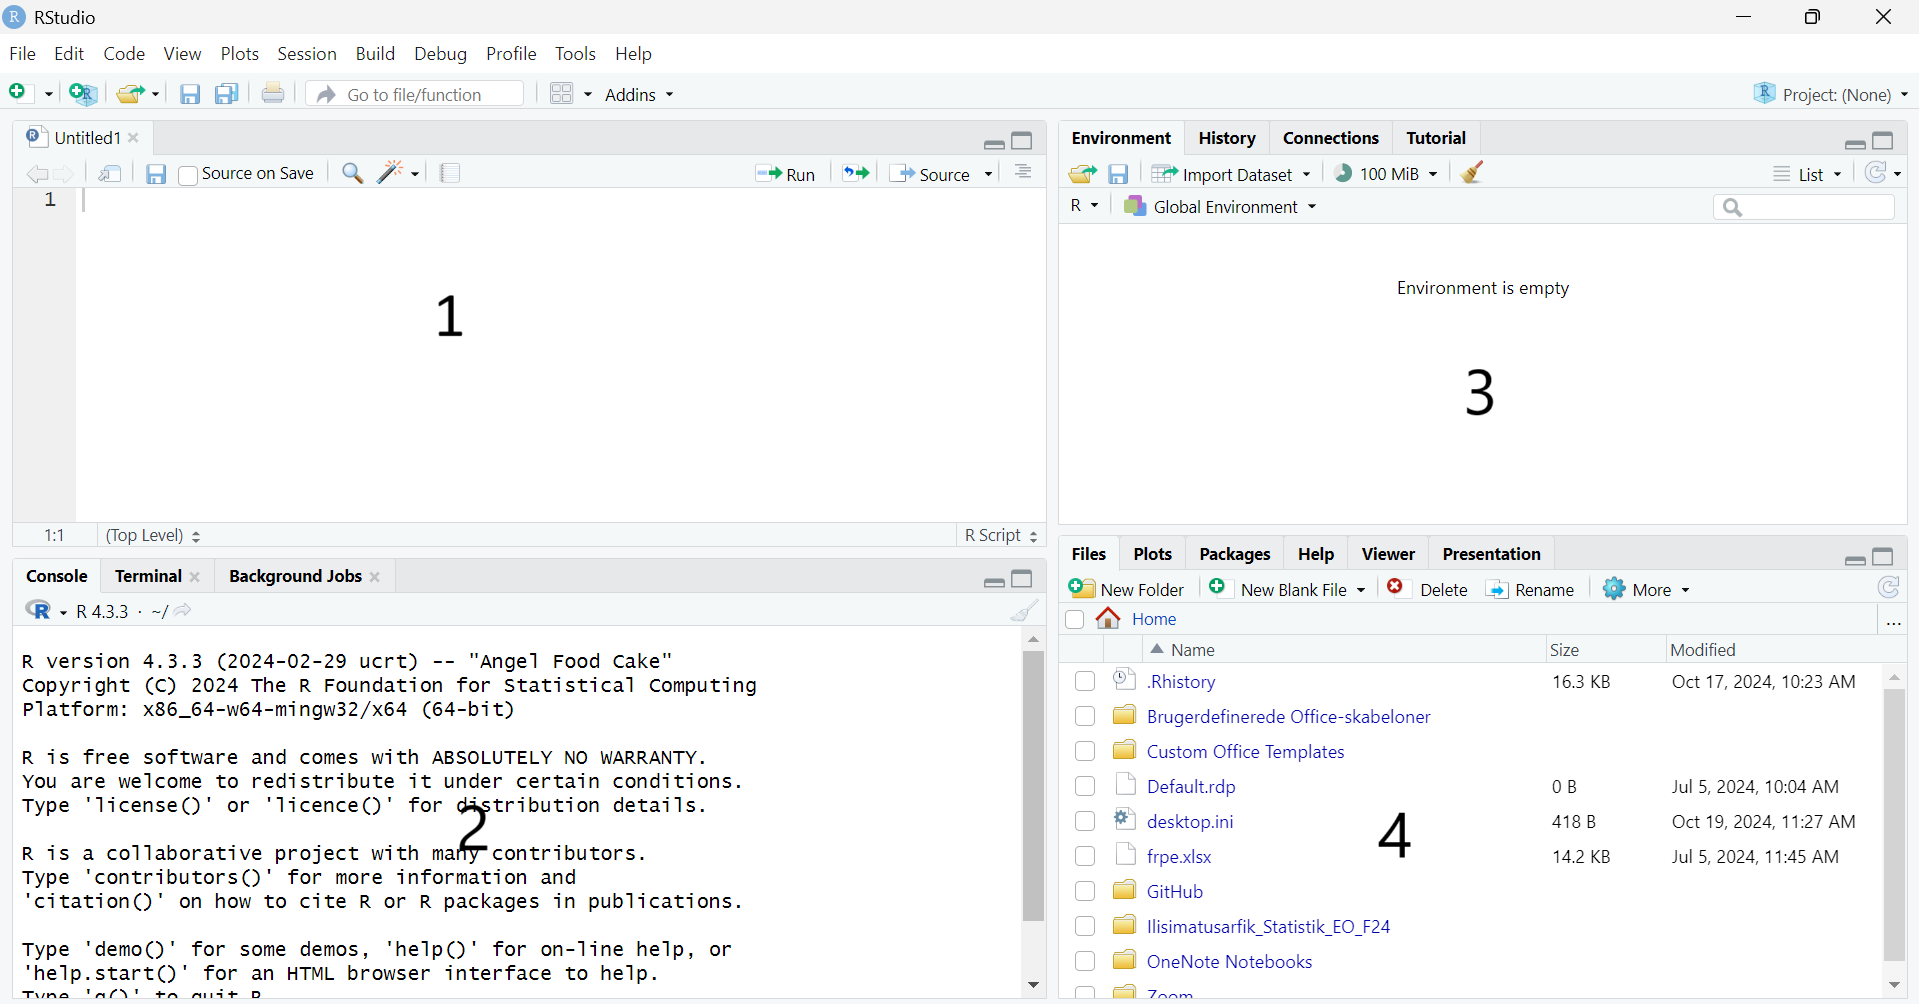The width and height of the screenshot is (1919, 1004).
Task: Refresh file listing in Files pane
Action: tap(1888, 588)
